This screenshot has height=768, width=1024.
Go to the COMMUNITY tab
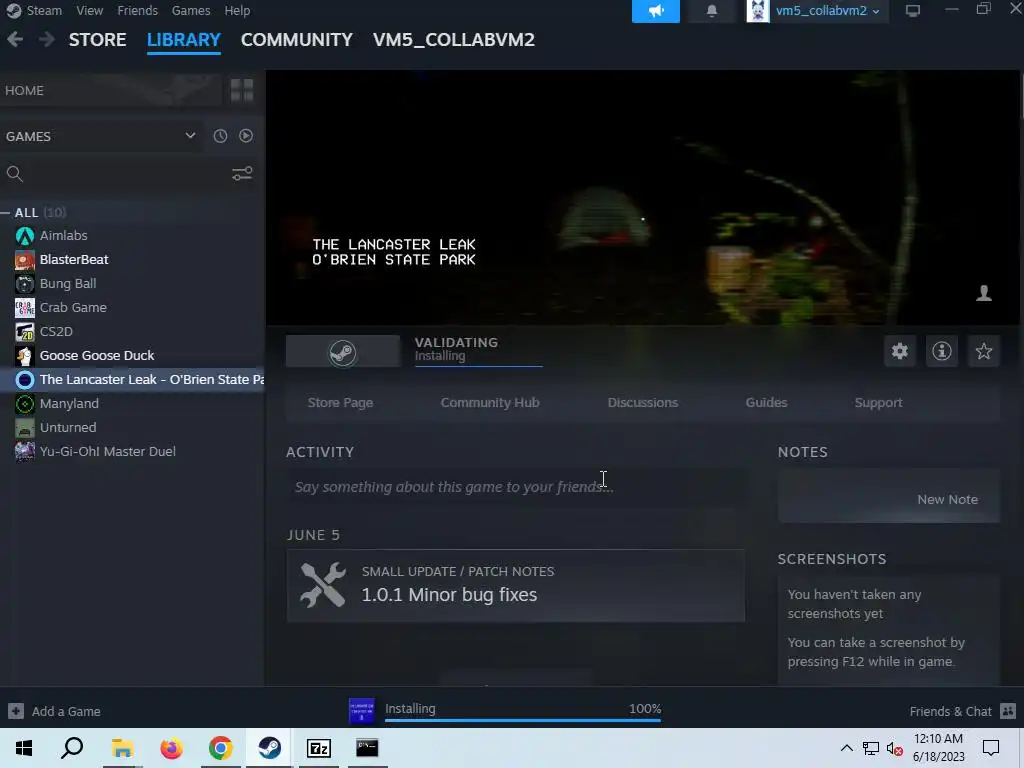296,40
